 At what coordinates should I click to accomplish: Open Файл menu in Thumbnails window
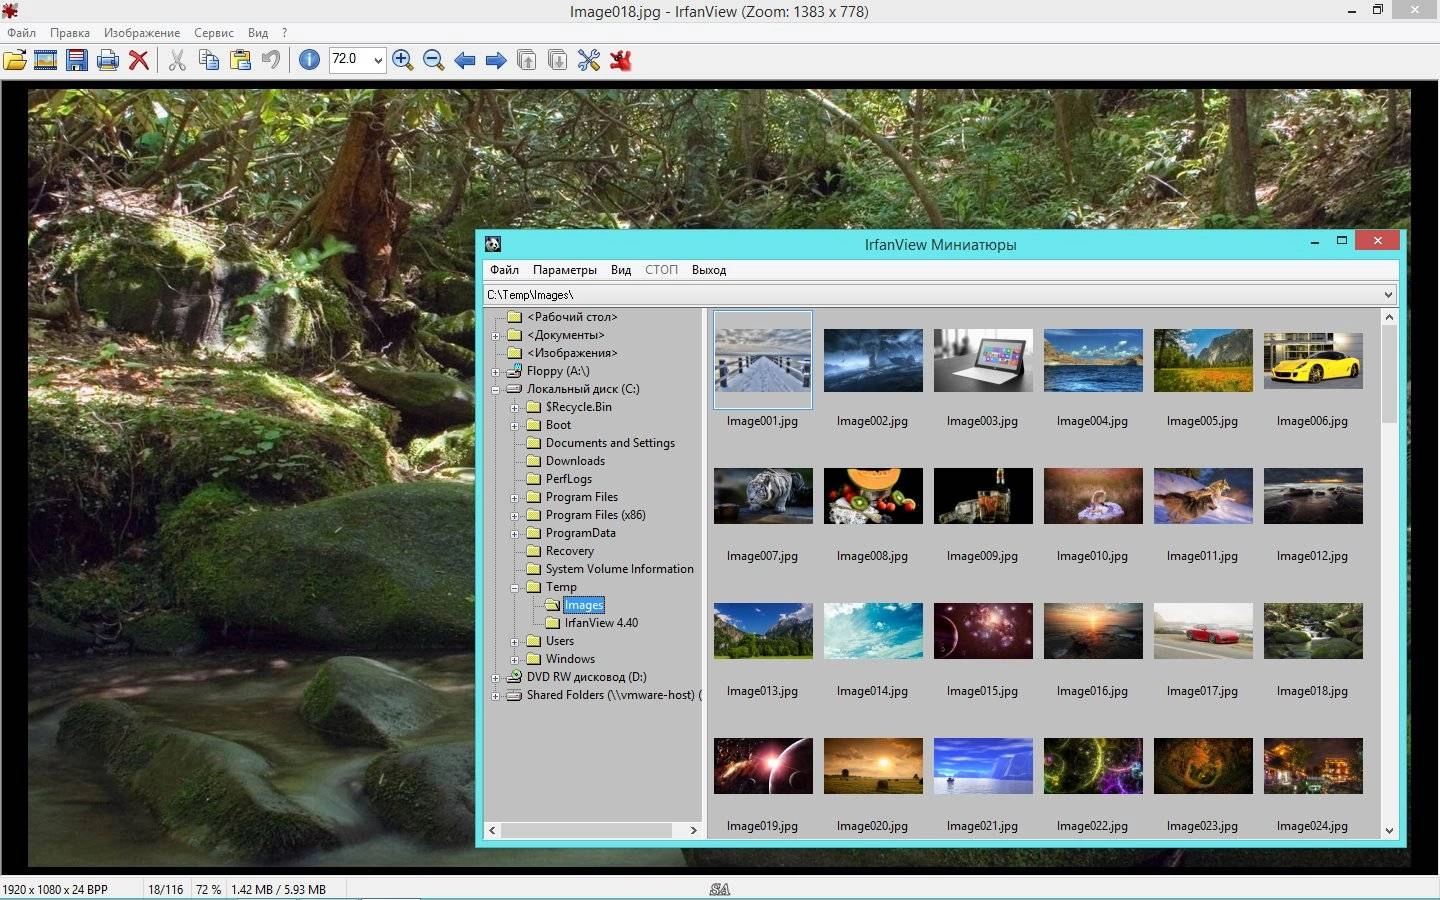pos(504,270)
